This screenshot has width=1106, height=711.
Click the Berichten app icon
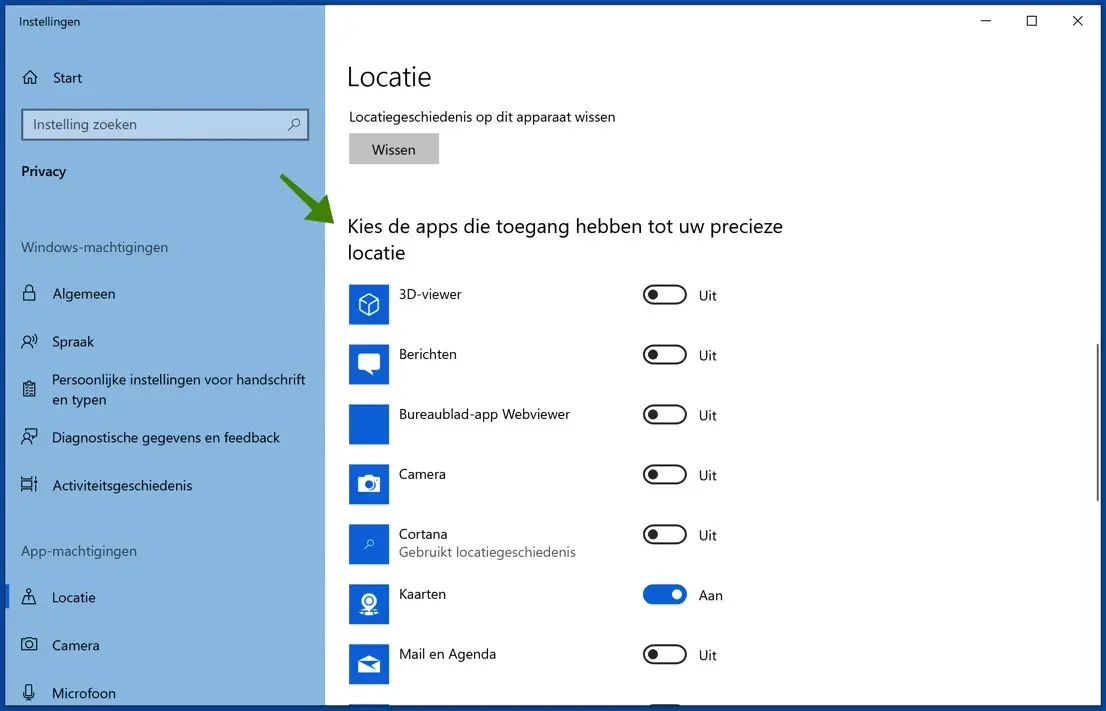point(369,365)
